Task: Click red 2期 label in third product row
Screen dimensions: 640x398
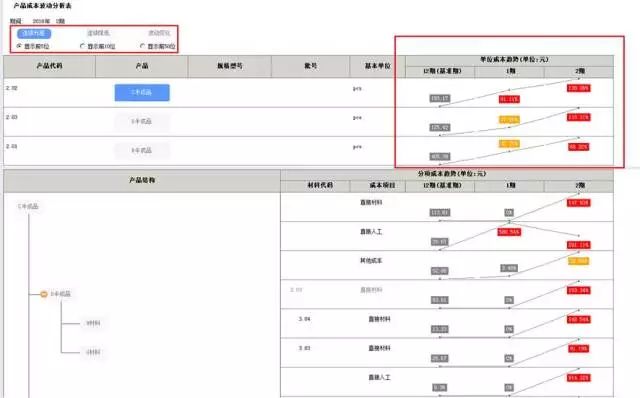Action: point(578,147)
